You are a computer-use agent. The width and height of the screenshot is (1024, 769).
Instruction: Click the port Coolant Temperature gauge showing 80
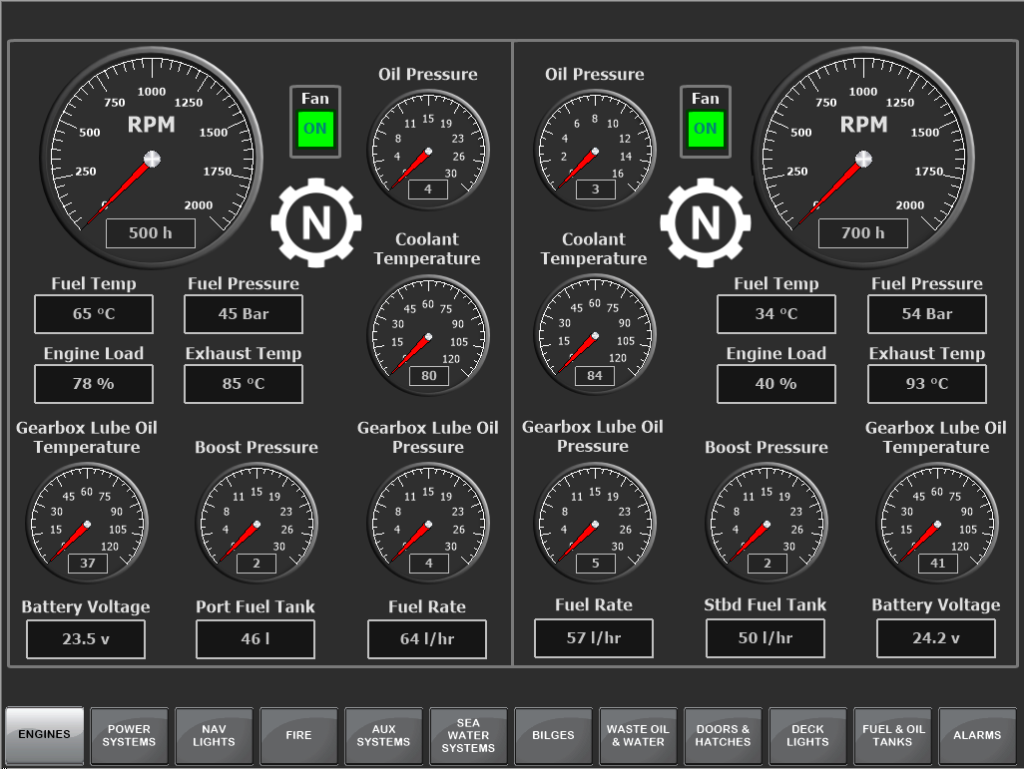pyautogui.click(x=428, y=336)
